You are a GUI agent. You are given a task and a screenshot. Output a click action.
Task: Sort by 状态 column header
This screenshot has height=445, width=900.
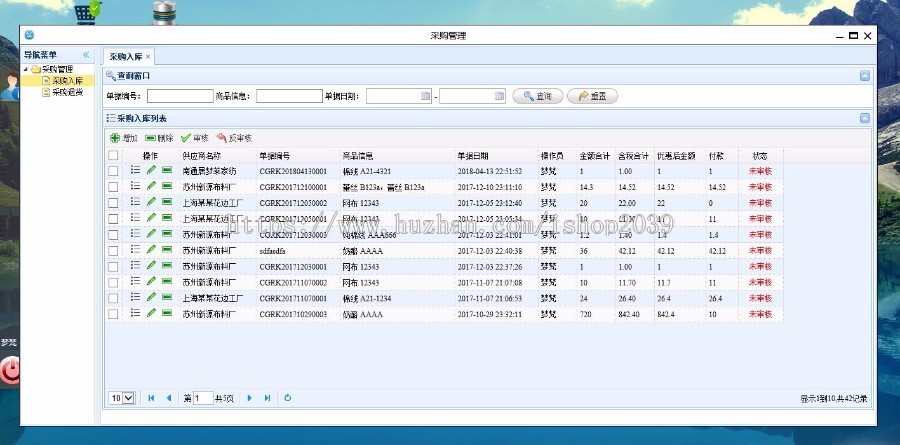point(760,156)
